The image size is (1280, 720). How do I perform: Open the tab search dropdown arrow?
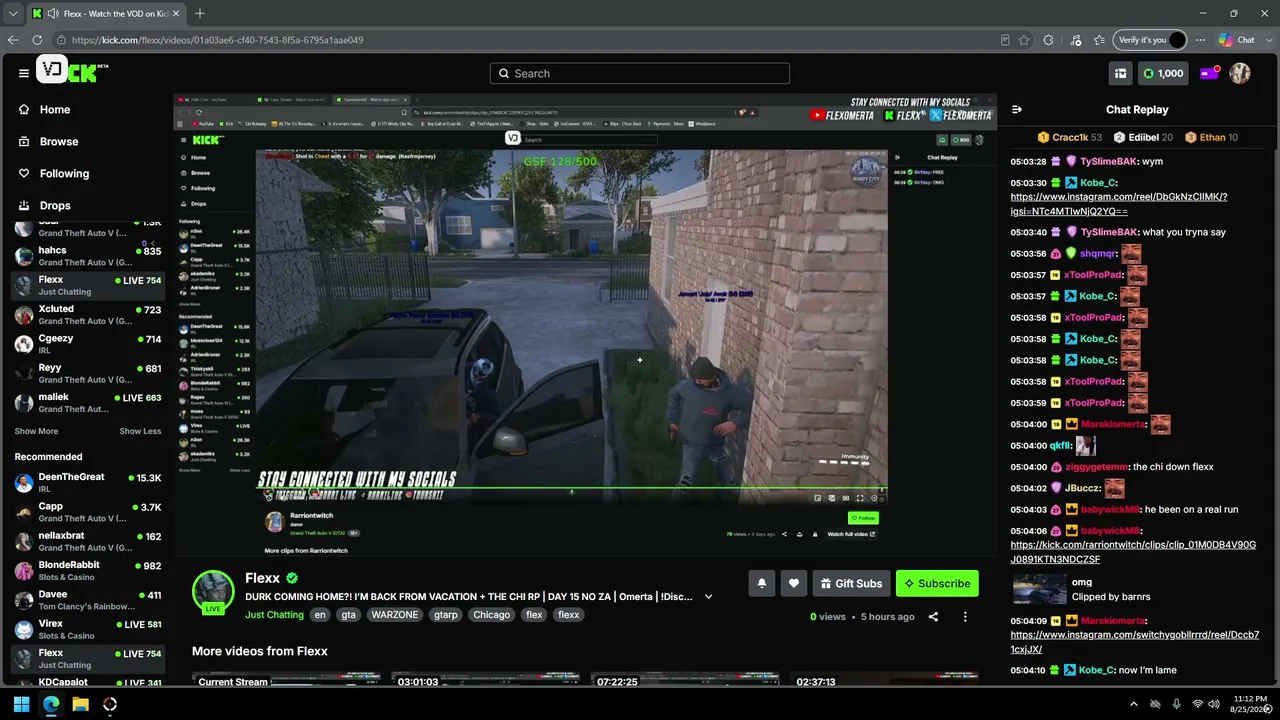[13, 14]
